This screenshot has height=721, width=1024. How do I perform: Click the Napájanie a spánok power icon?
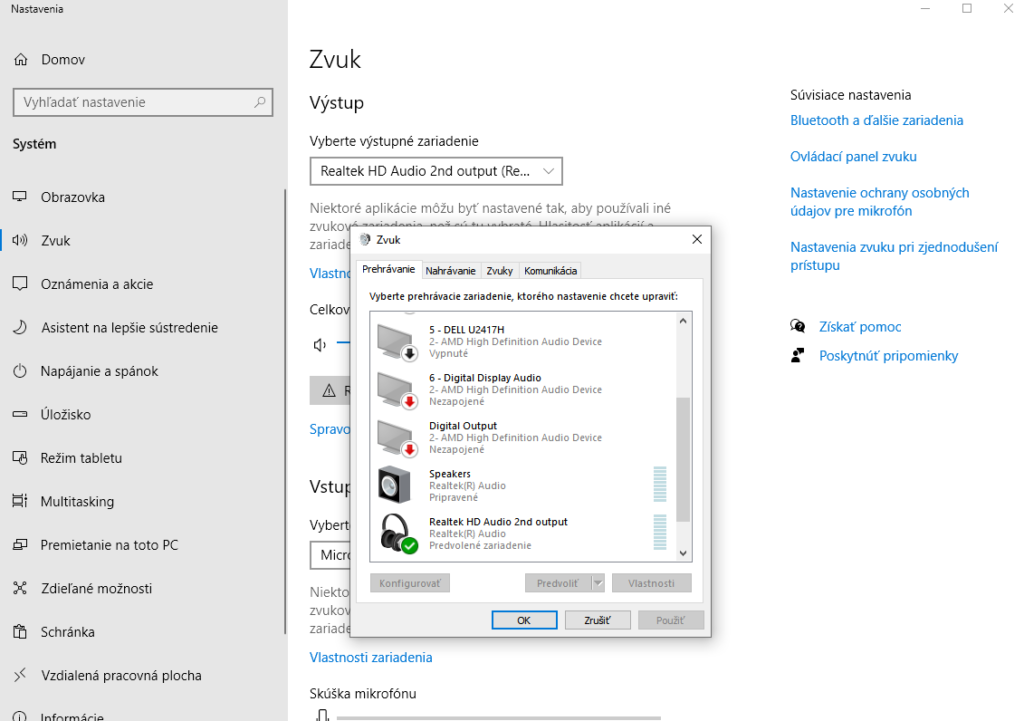pyautogui.click(x=19, y=371)
